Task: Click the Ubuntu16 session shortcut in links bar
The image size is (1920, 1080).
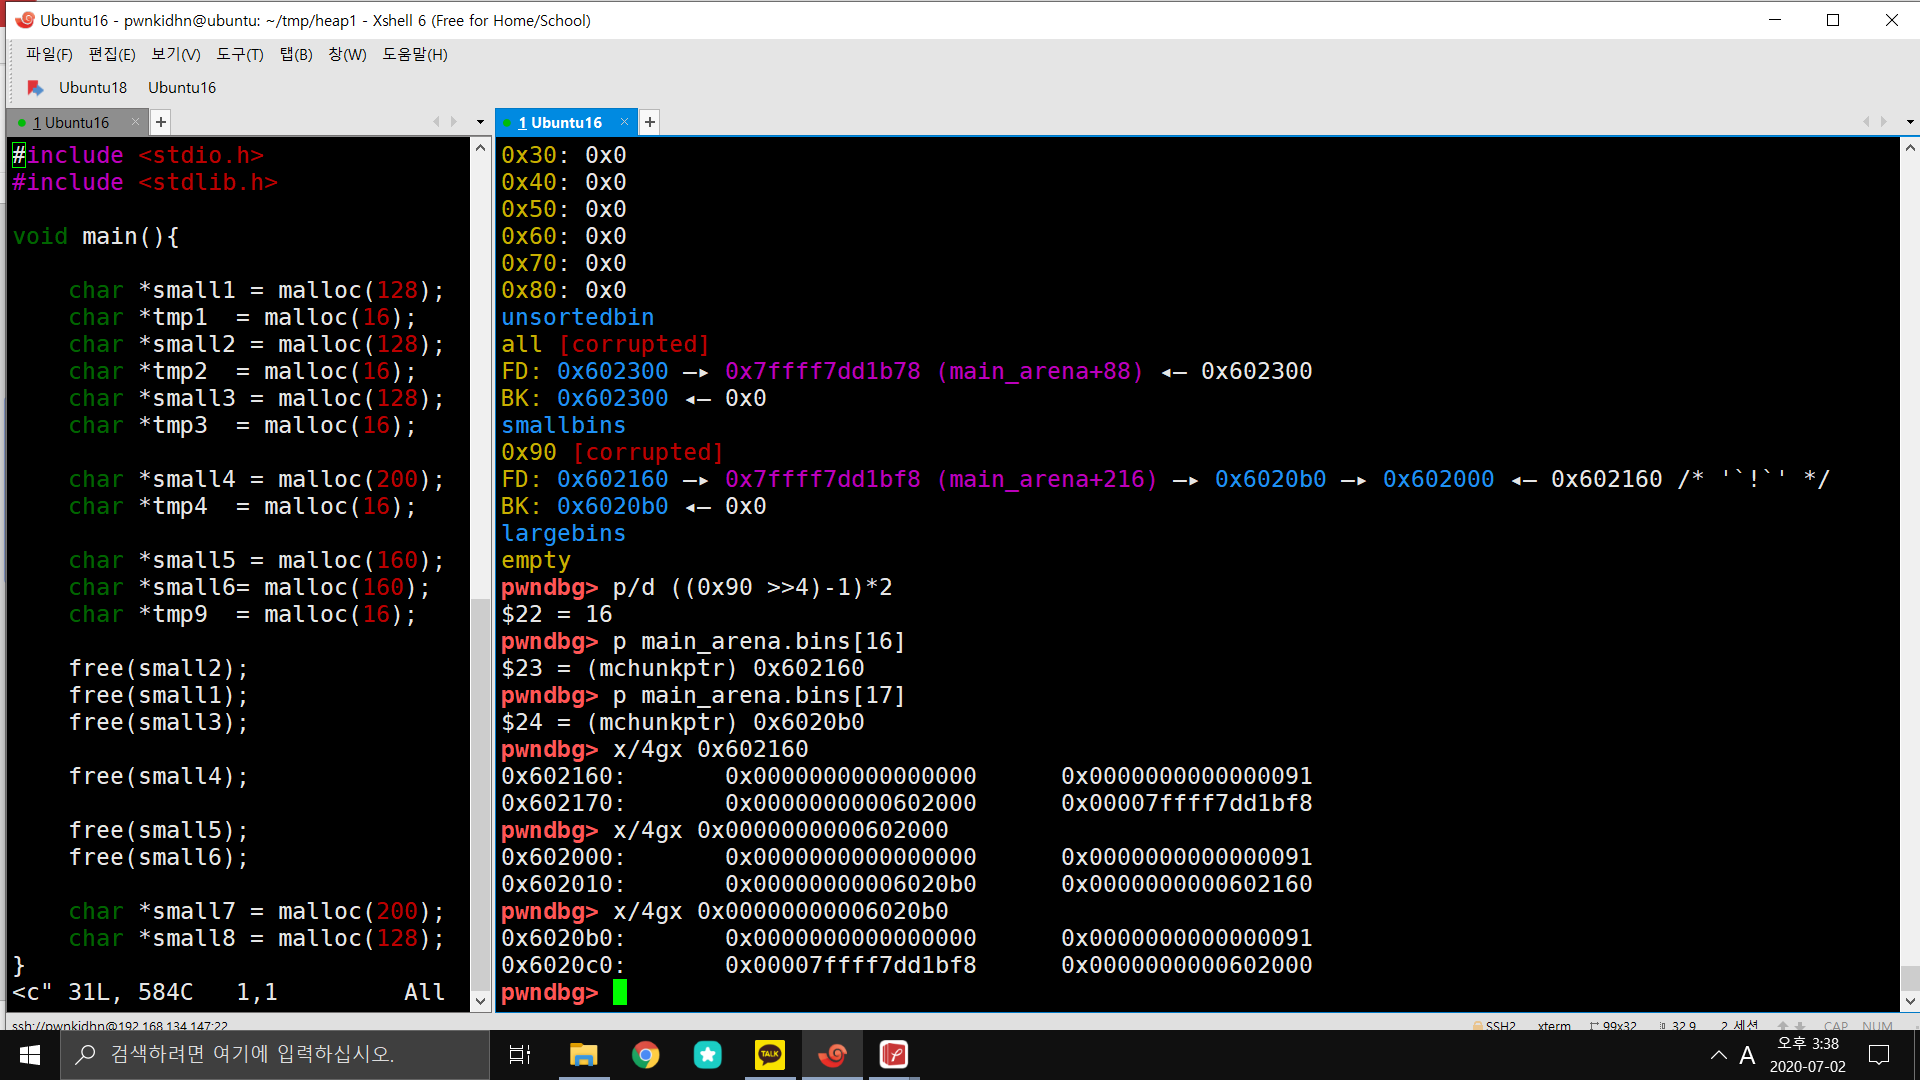Action: pos(182,87)
